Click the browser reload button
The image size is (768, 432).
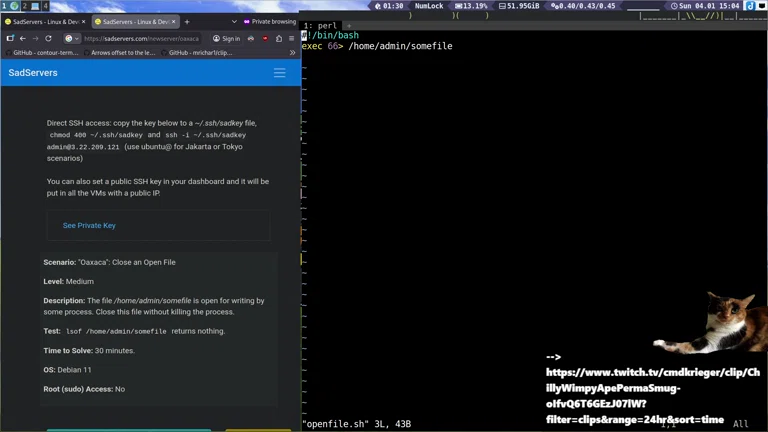(48, 38)
